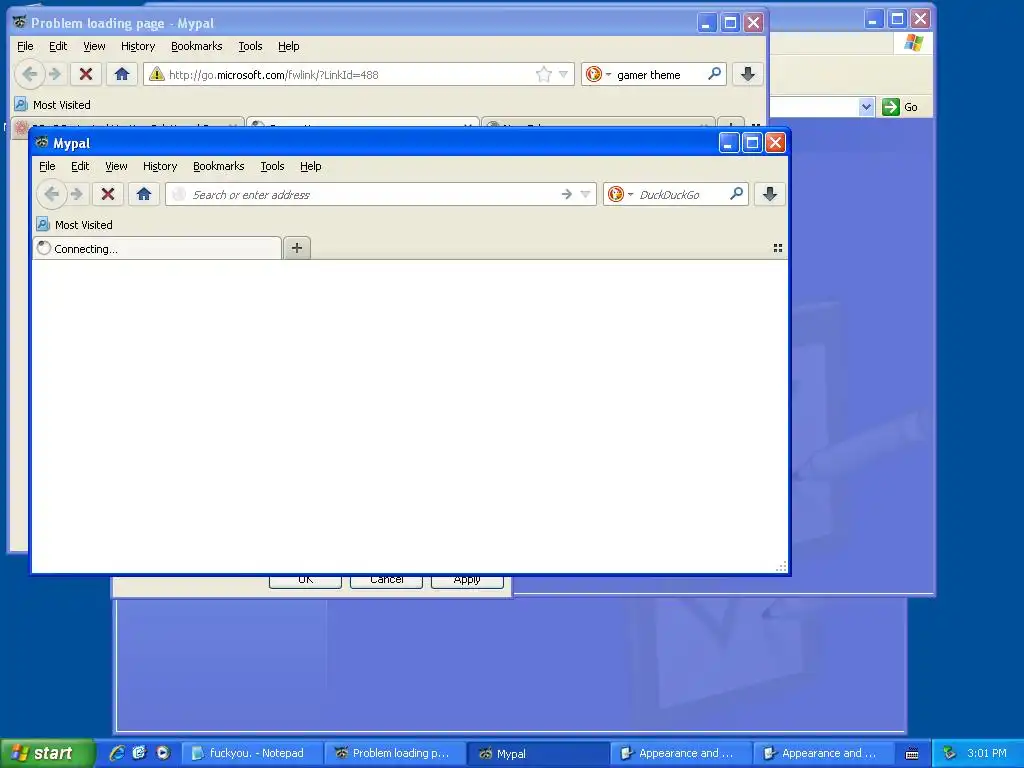Viewport: 1024px width, 768px height.
Task: Click the Go arrow in front address bar
Action: pyautogui.click(x=566, y=194)
